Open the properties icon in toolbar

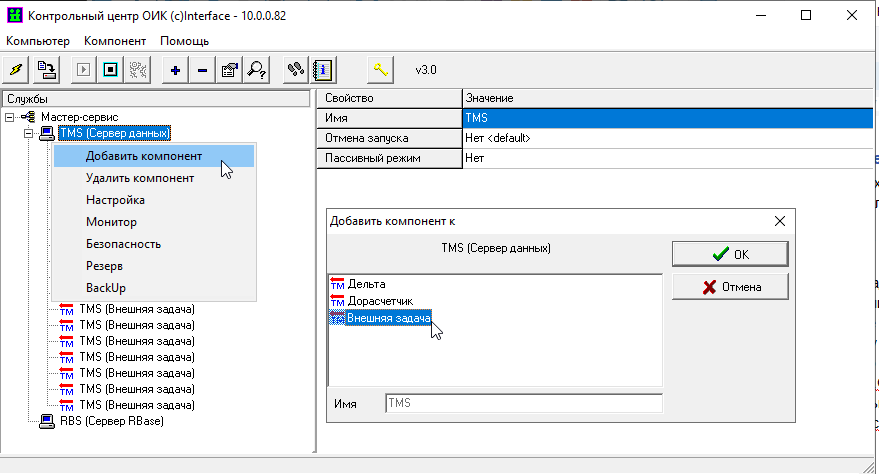pyautogui.click(x=229, y=70)
